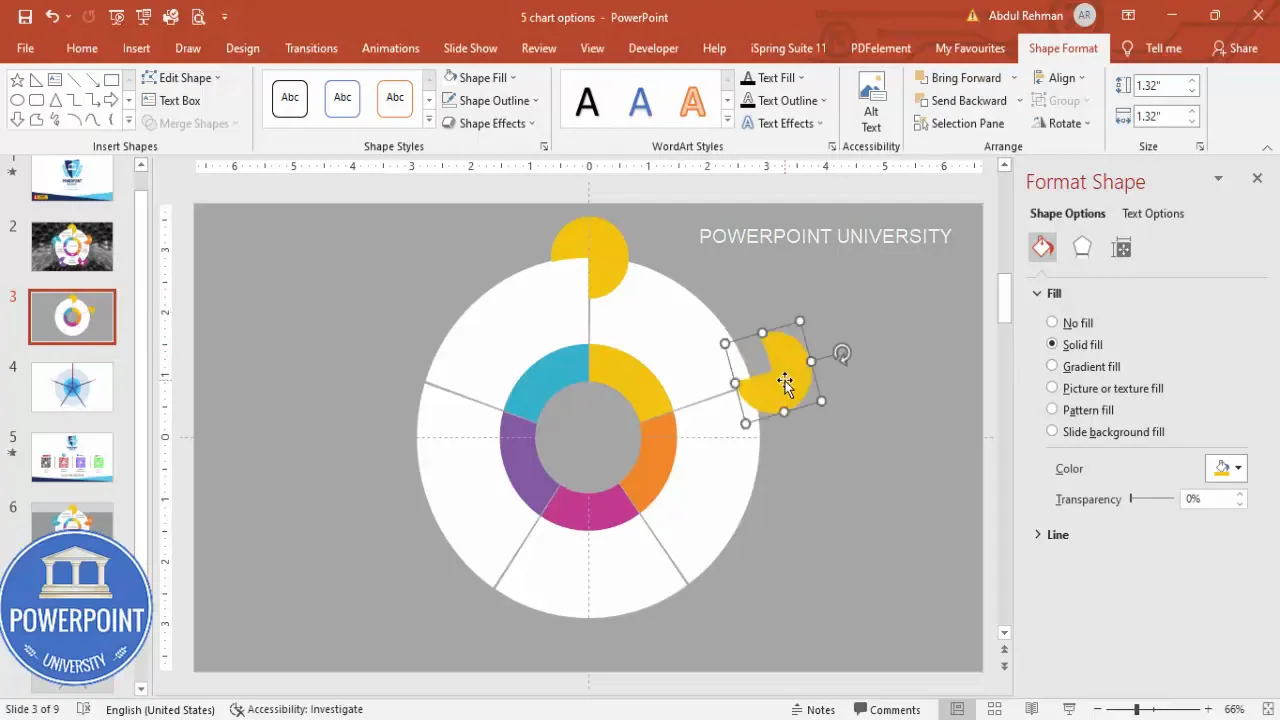Open the File menu
1280x720 pixels.
coord(25,48)
